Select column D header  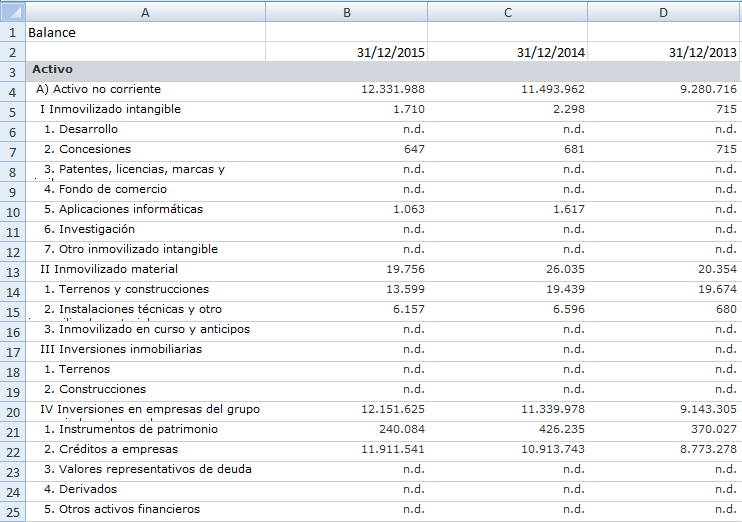click(x=663, y=11)
